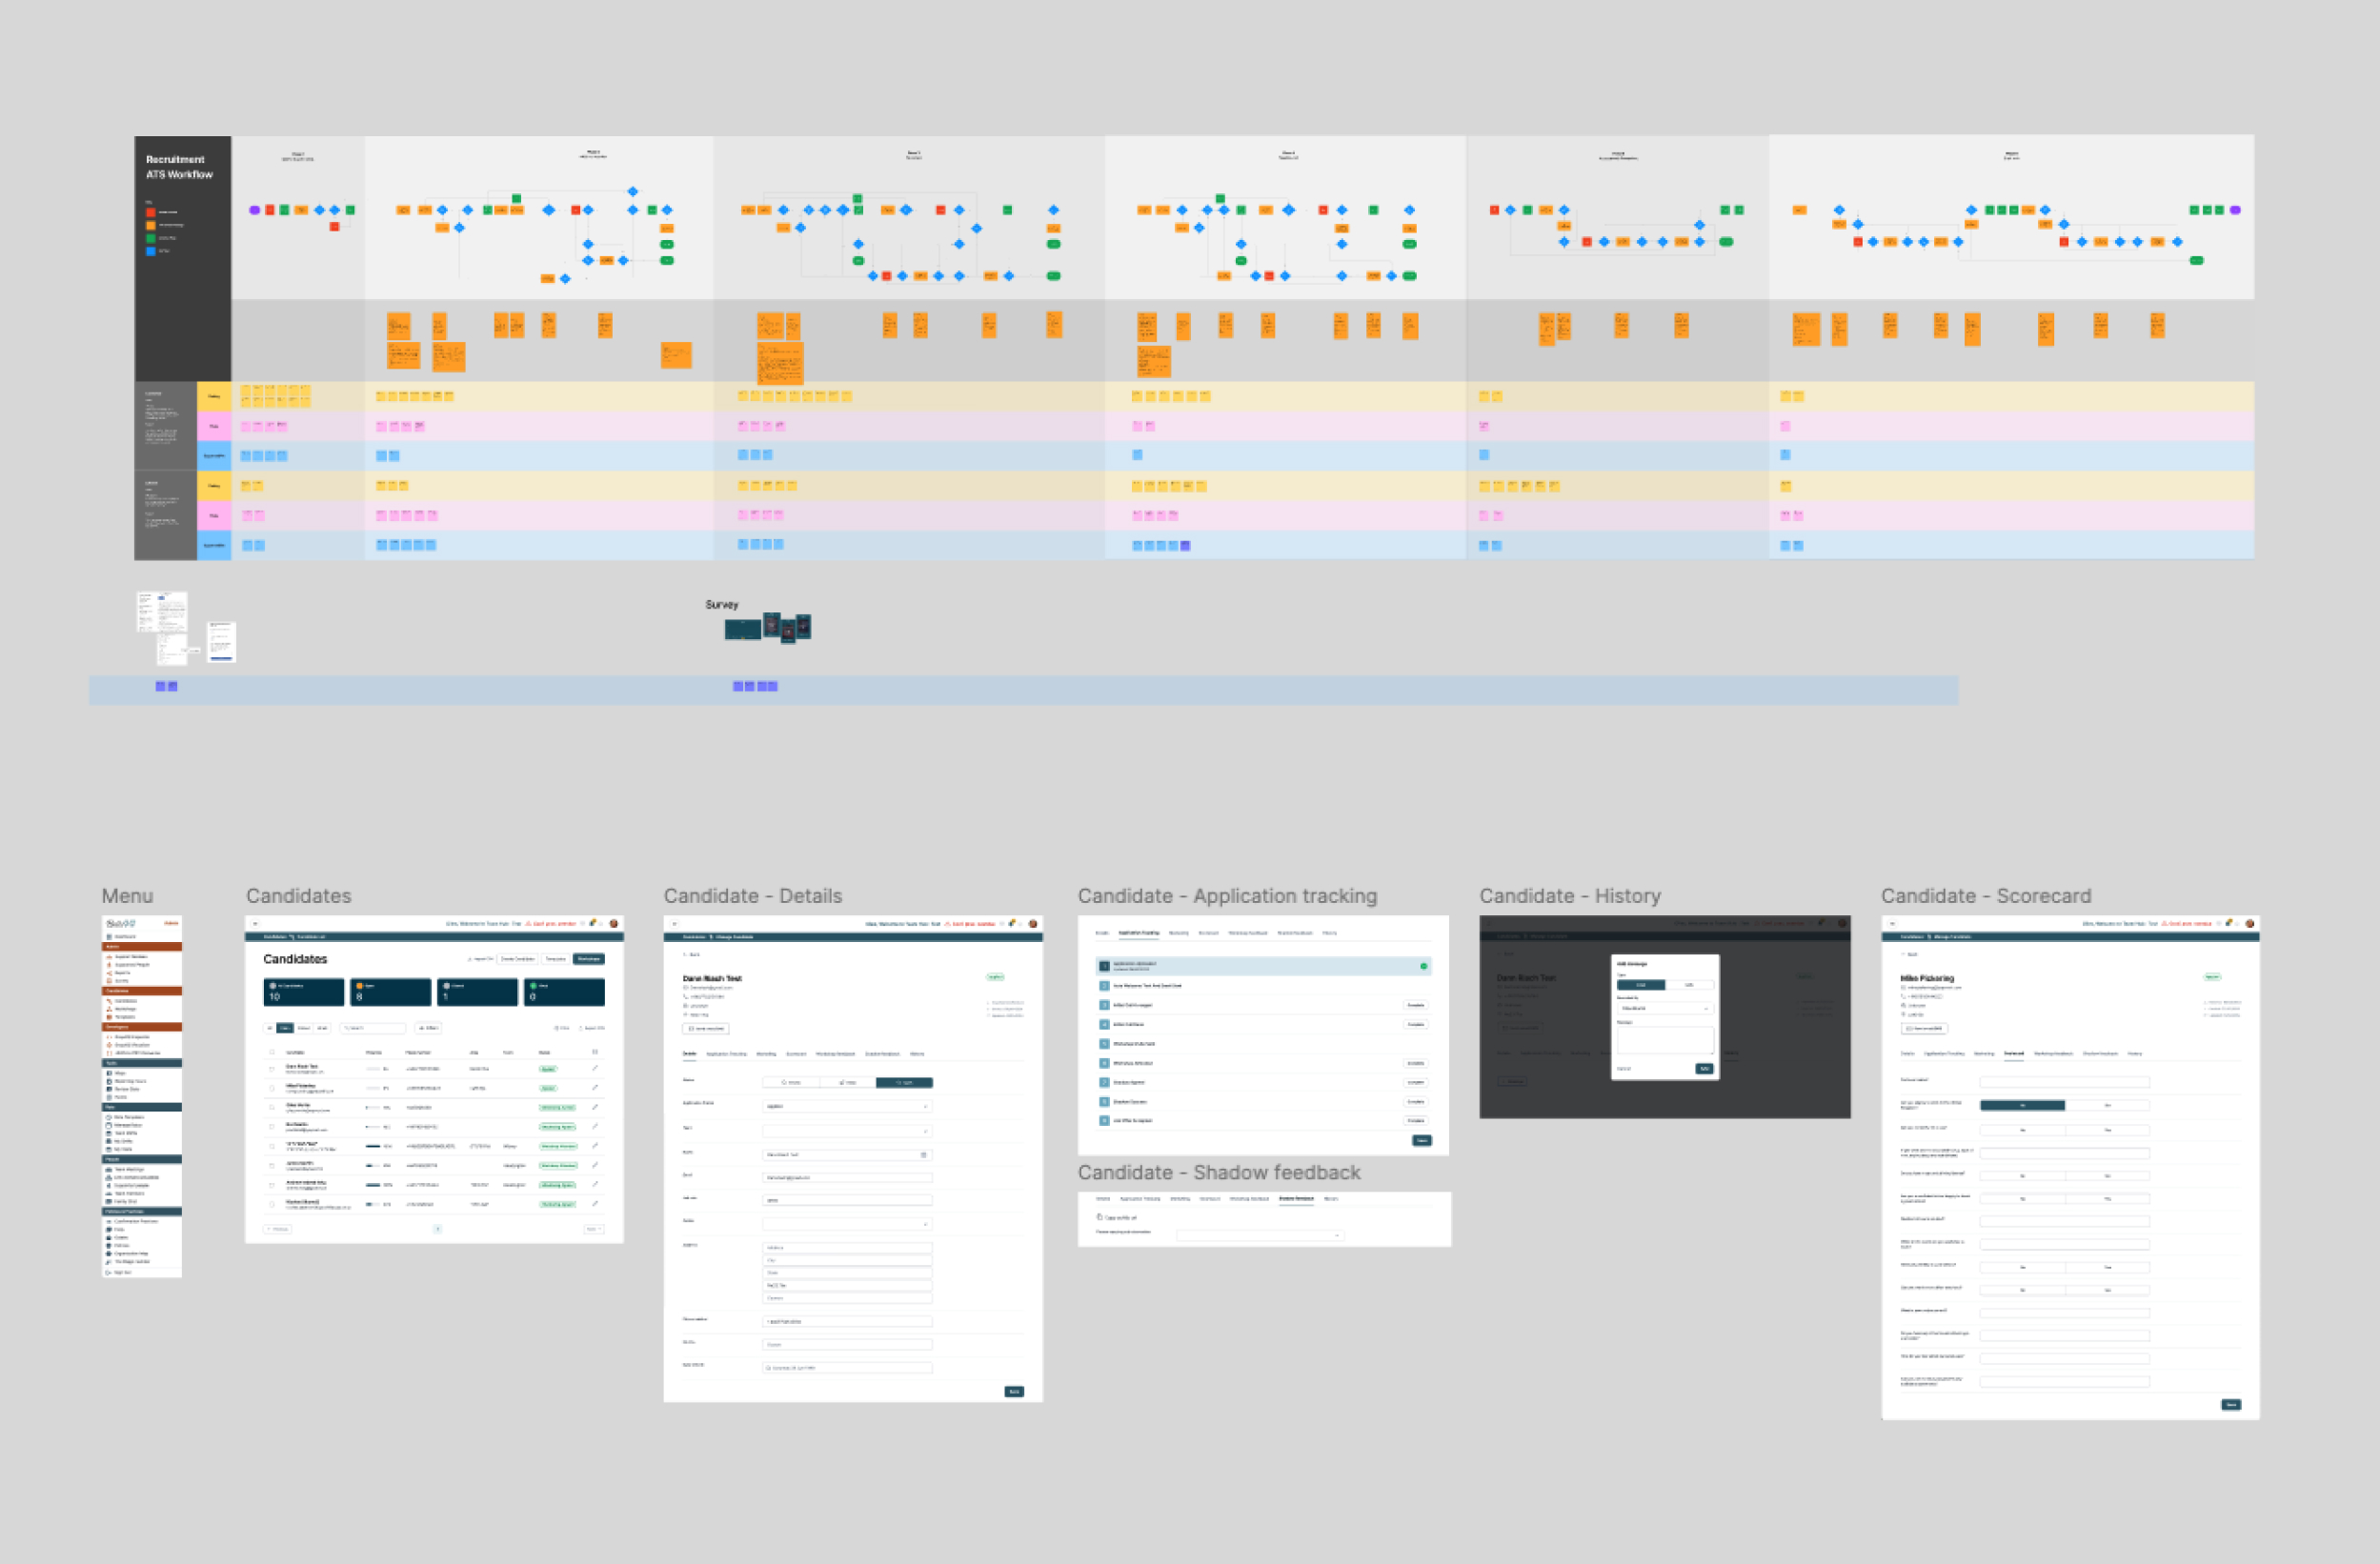Select the History tab in Application tracking frame
Image resolution: width=2380 pixels, height=1564 pixels.
(1329, 933)
